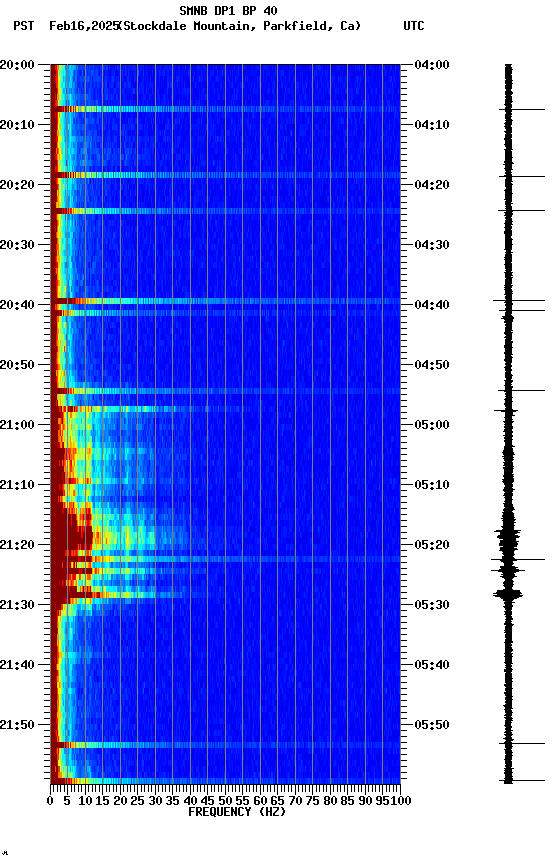The width and height of the screenshot is (552, 864).
Task: Click the 04:30 UTC time label
Action: (432, 245)
